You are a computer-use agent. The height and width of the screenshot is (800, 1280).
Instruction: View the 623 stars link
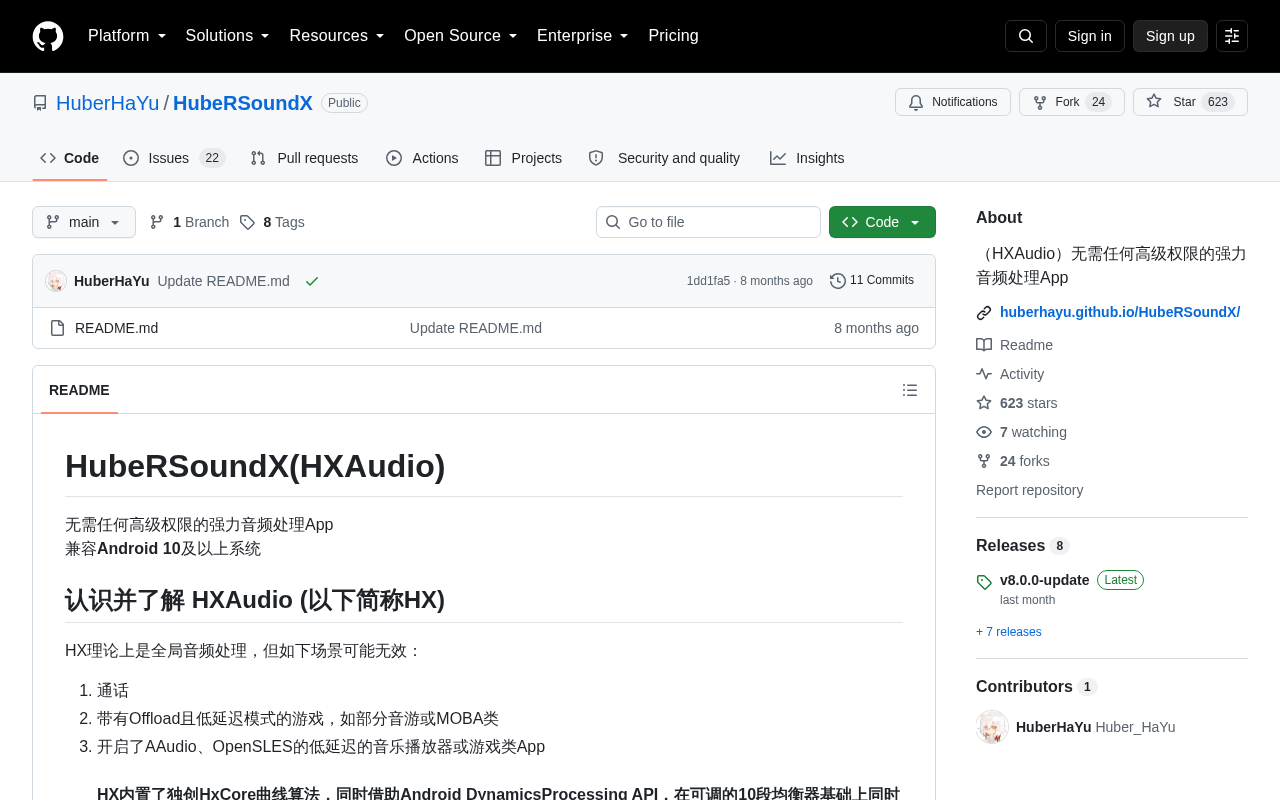click(x=1017, y=403)
